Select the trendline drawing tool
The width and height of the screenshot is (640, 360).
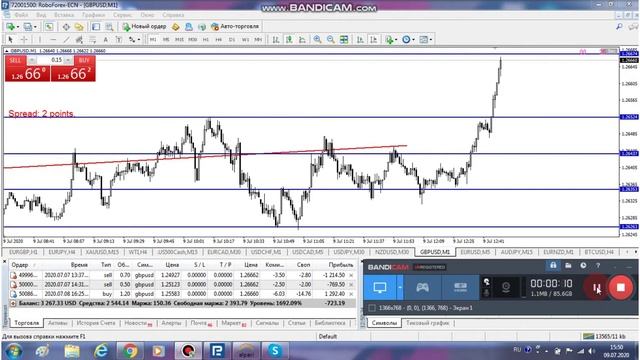(66, 40)
